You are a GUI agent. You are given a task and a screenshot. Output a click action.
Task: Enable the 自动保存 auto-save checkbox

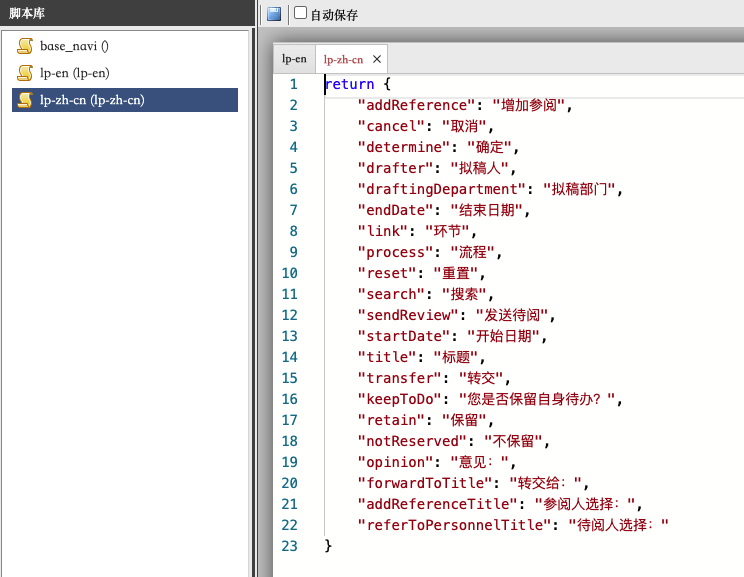pyautogui.click(x=300, y=13)
